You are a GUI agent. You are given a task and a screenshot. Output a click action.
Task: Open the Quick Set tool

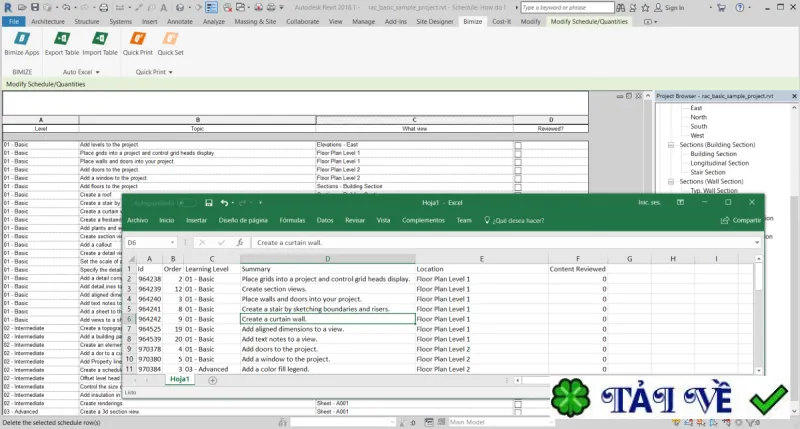[x=170, y=43]
